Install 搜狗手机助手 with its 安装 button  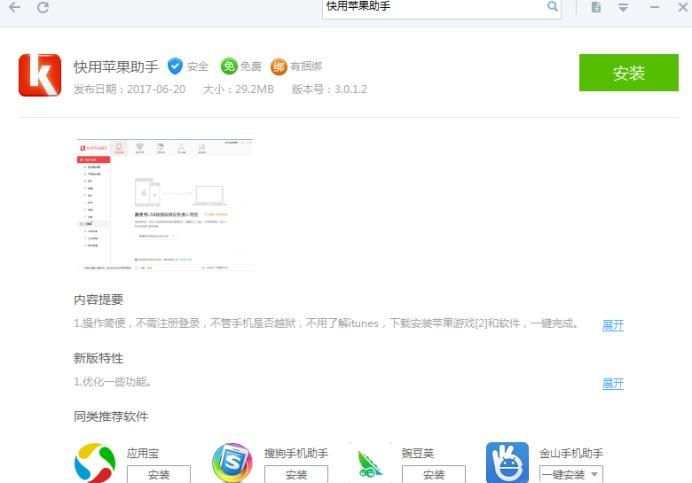[296, 474]
